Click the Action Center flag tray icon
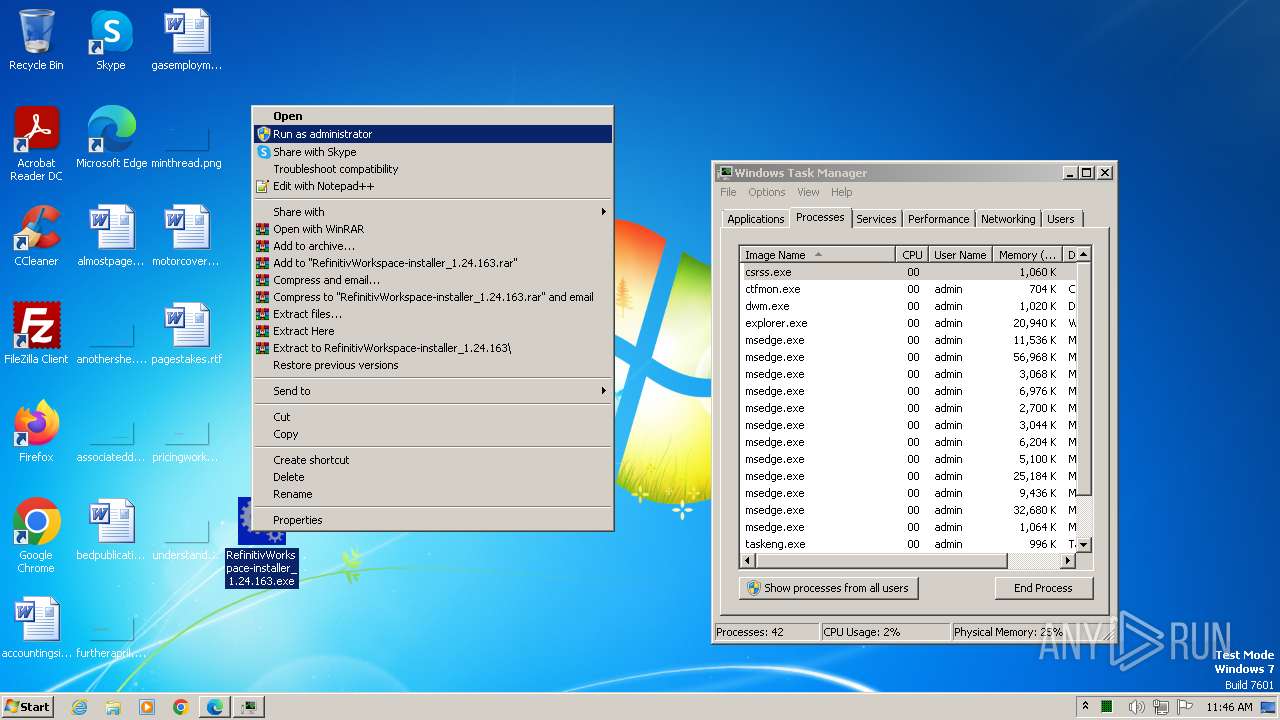 click(x=1186, y=707)
